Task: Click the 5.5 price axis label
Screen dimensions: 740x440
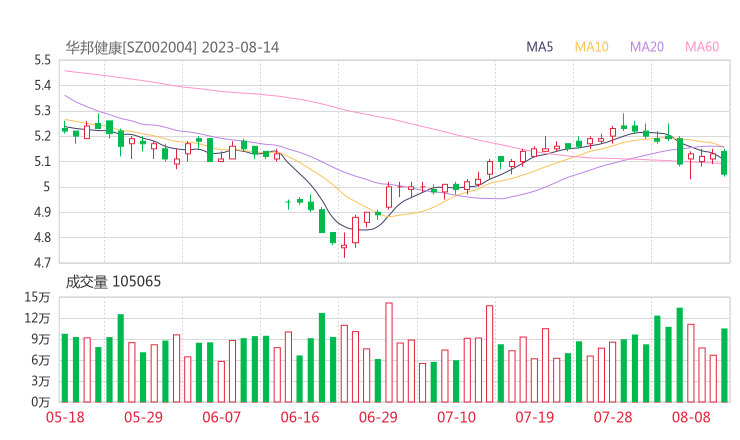Action: pyautogui.click(x=42, y=60)
